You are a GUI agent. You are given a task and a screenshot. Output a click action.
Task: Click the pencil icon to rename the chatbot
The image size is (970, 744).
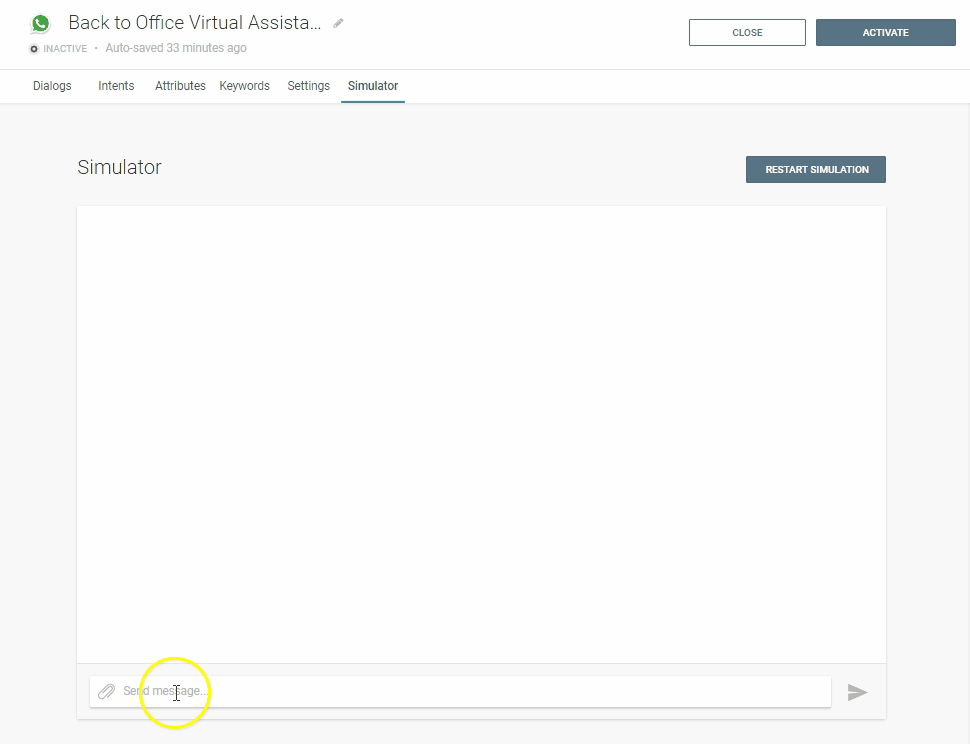pyautogui.click(x=339, y=23)
